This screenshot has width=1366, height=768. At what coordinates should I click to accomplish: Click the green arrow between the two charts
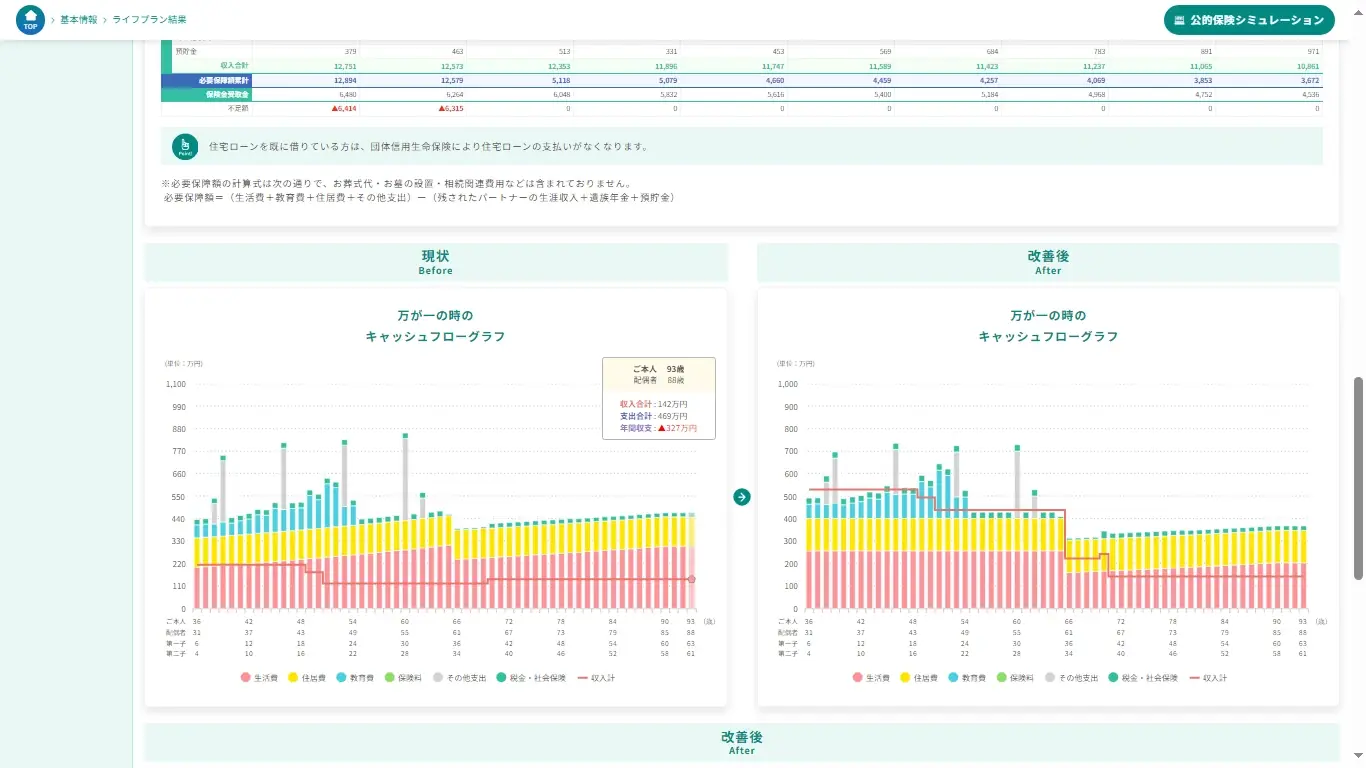[741, 497]
